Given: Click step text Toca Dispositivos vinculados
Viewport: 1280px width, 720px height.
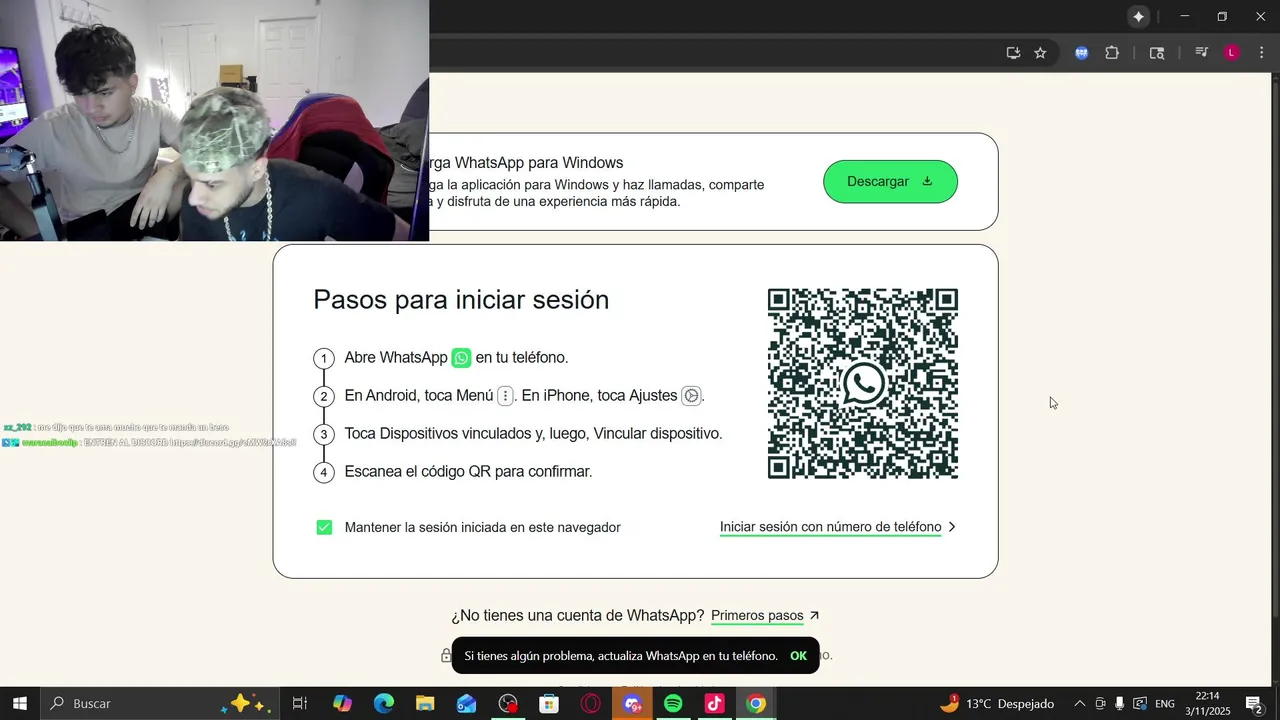Looking at the screenshot, I should coord(533,434).
